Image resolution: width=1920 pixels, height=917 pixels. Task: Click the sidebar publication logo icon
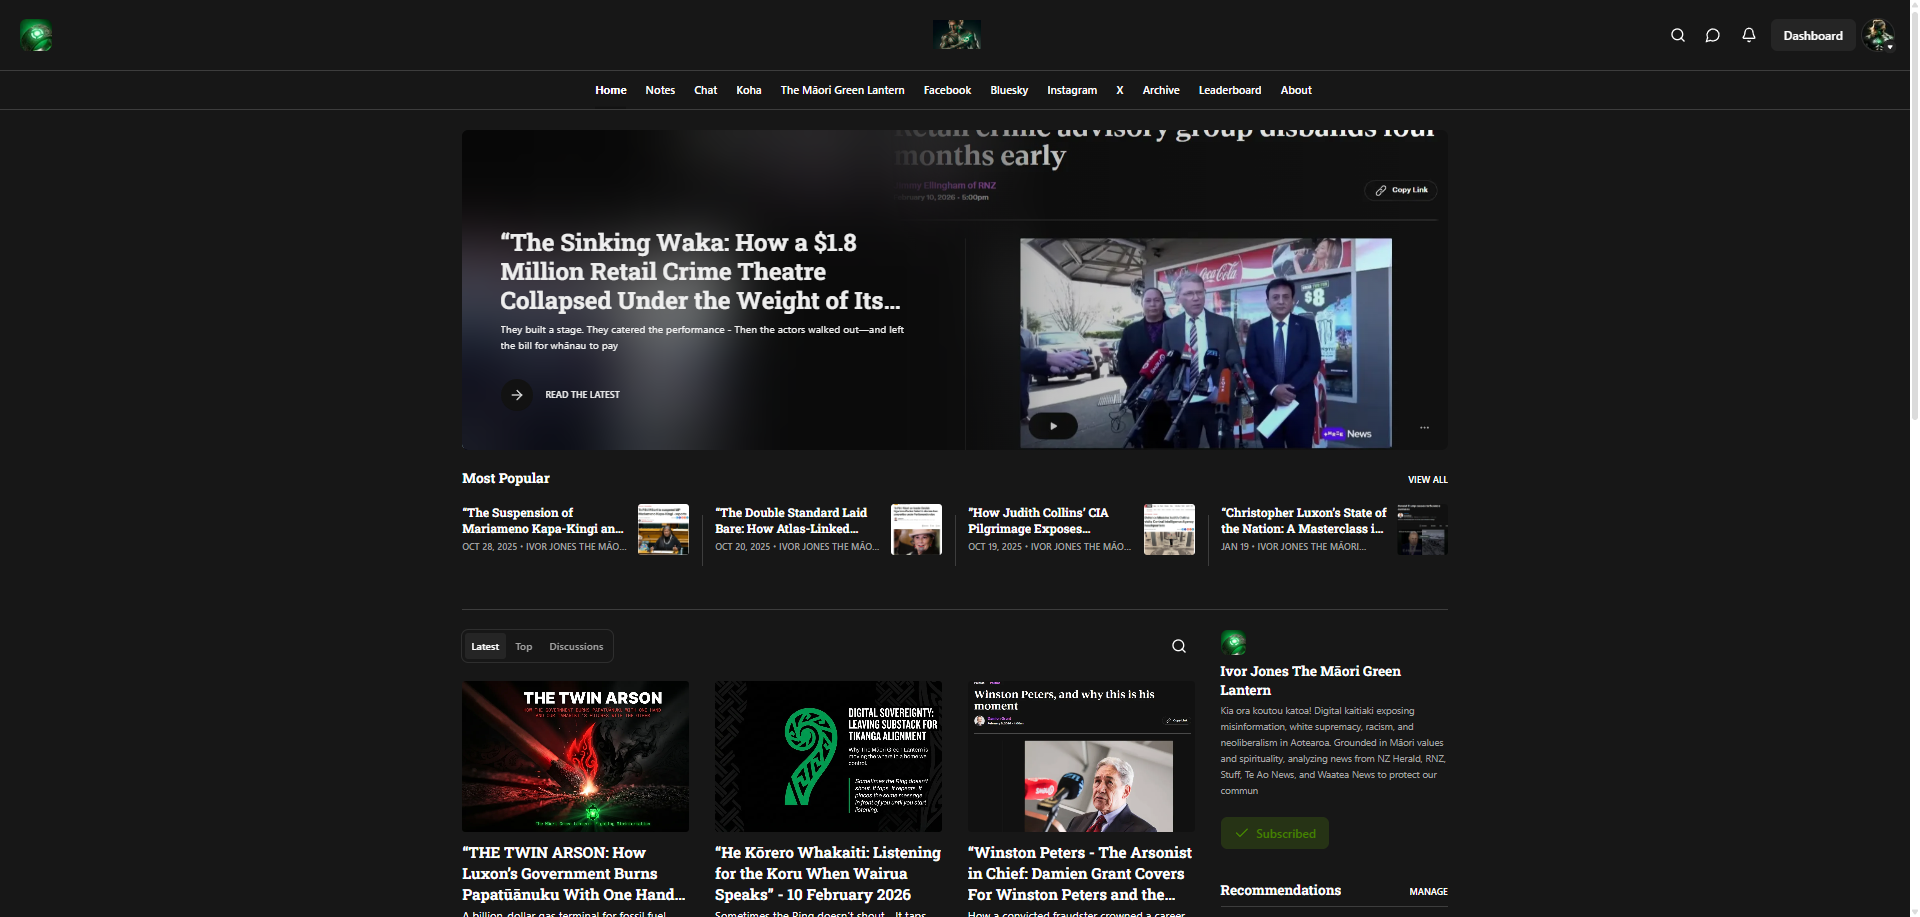(x=1233, y=643)
